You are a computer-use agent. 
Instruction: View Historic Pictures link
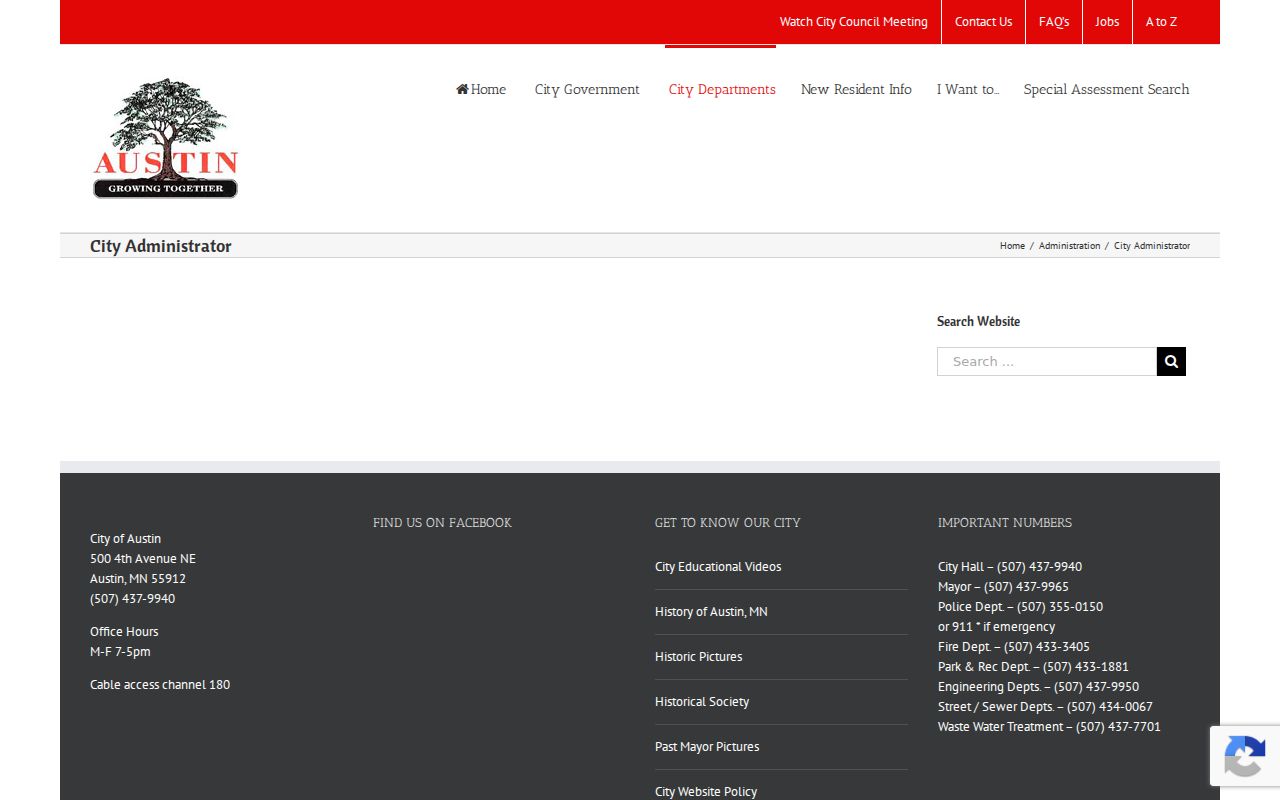[x=699, y=657]
